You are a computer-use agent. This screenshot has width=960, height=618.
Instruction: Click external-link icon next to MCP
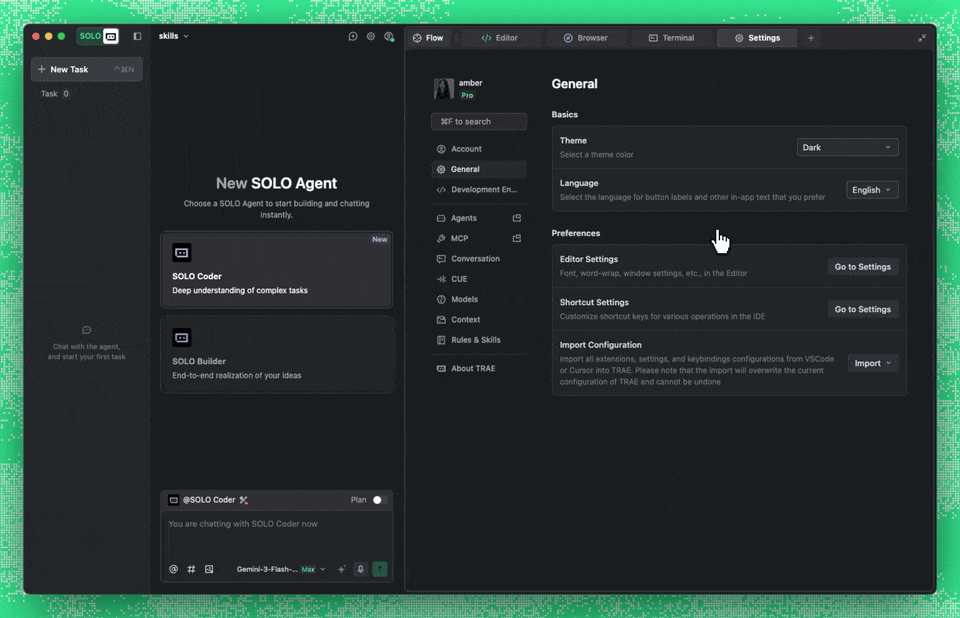(517, 238)
